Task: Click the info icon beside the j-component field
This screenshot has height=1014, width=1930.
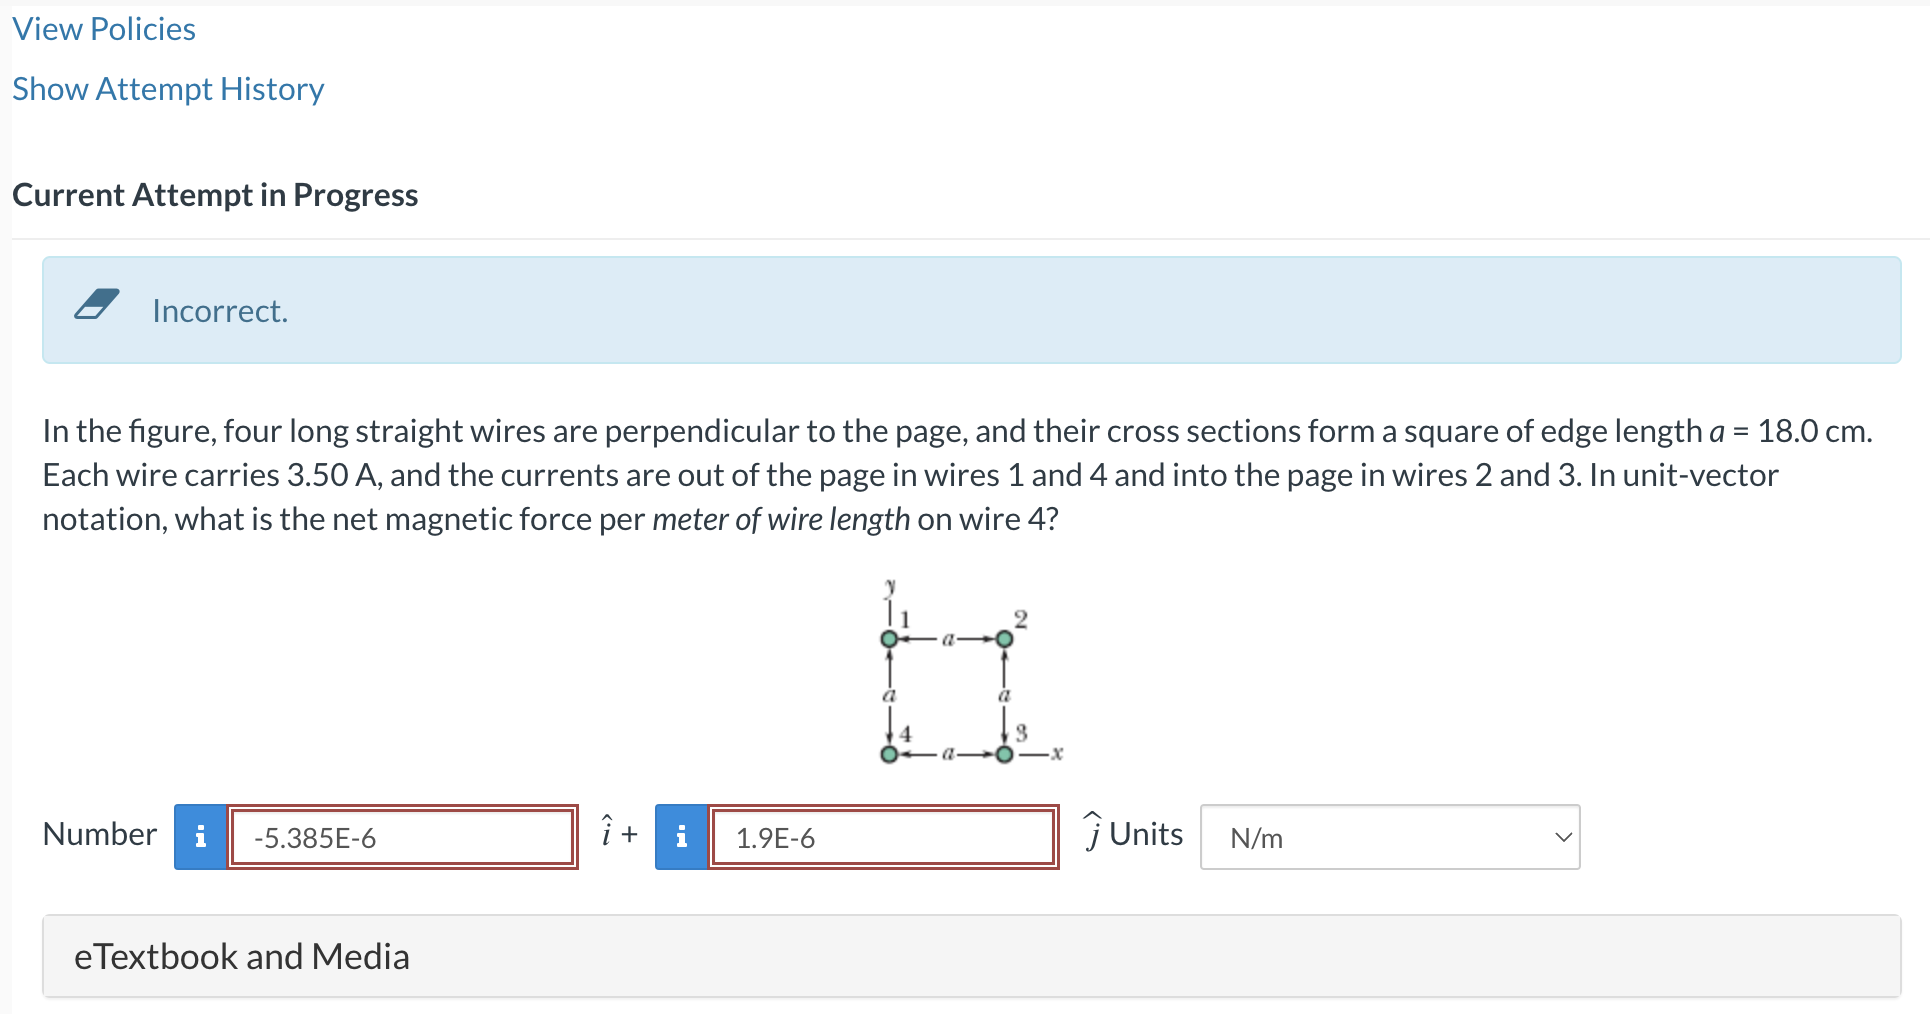Action: 681,836
